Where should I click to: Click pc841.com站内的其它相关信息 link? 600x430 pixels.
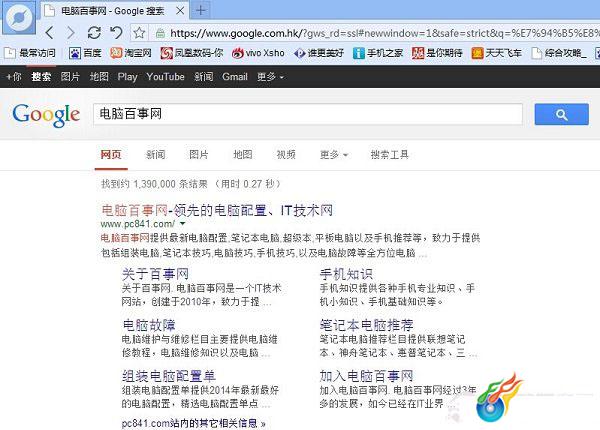[194, 423]
